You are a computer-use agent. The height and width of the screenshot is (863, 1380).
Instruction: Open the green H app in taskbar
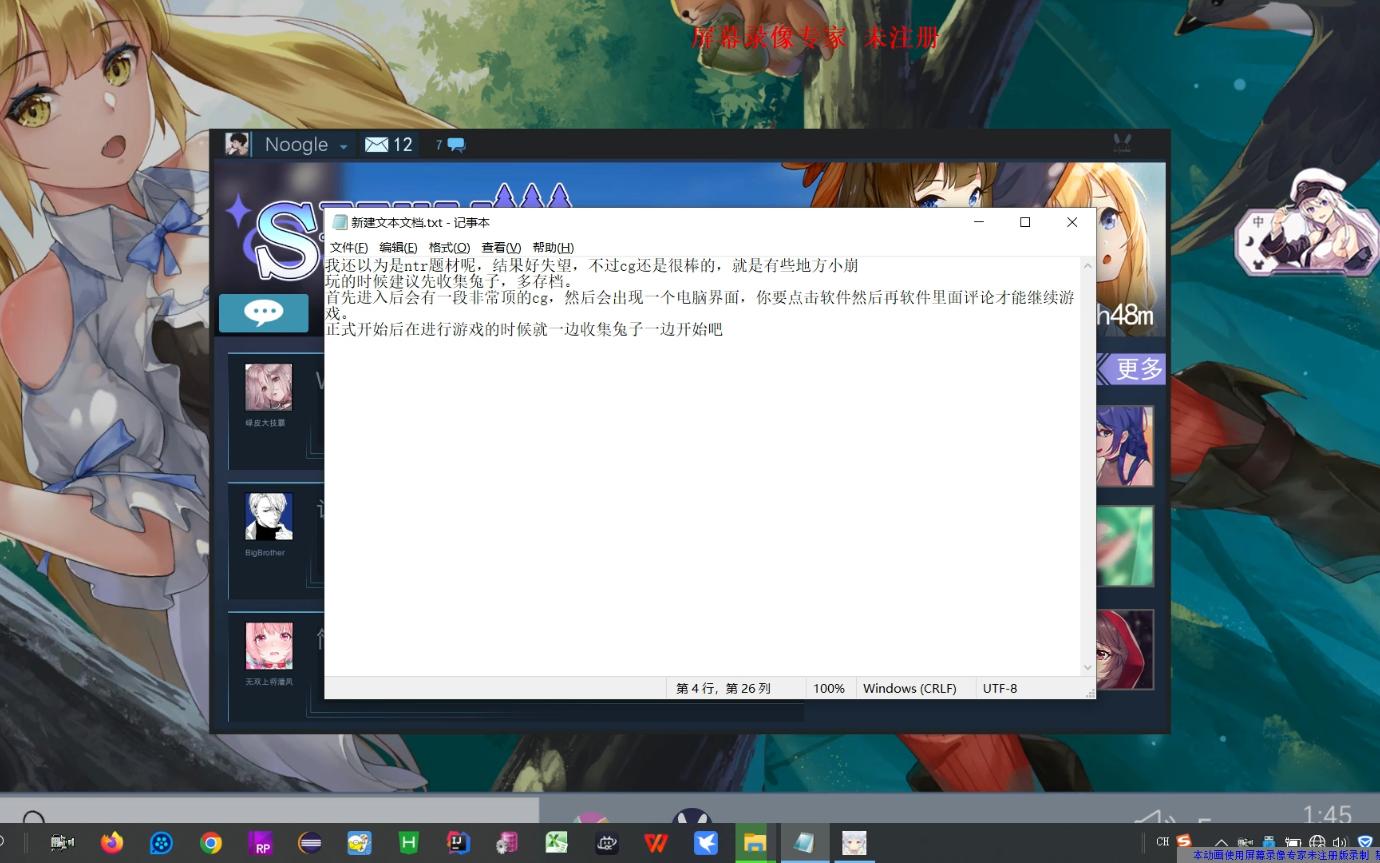click(x=408, y=843)
